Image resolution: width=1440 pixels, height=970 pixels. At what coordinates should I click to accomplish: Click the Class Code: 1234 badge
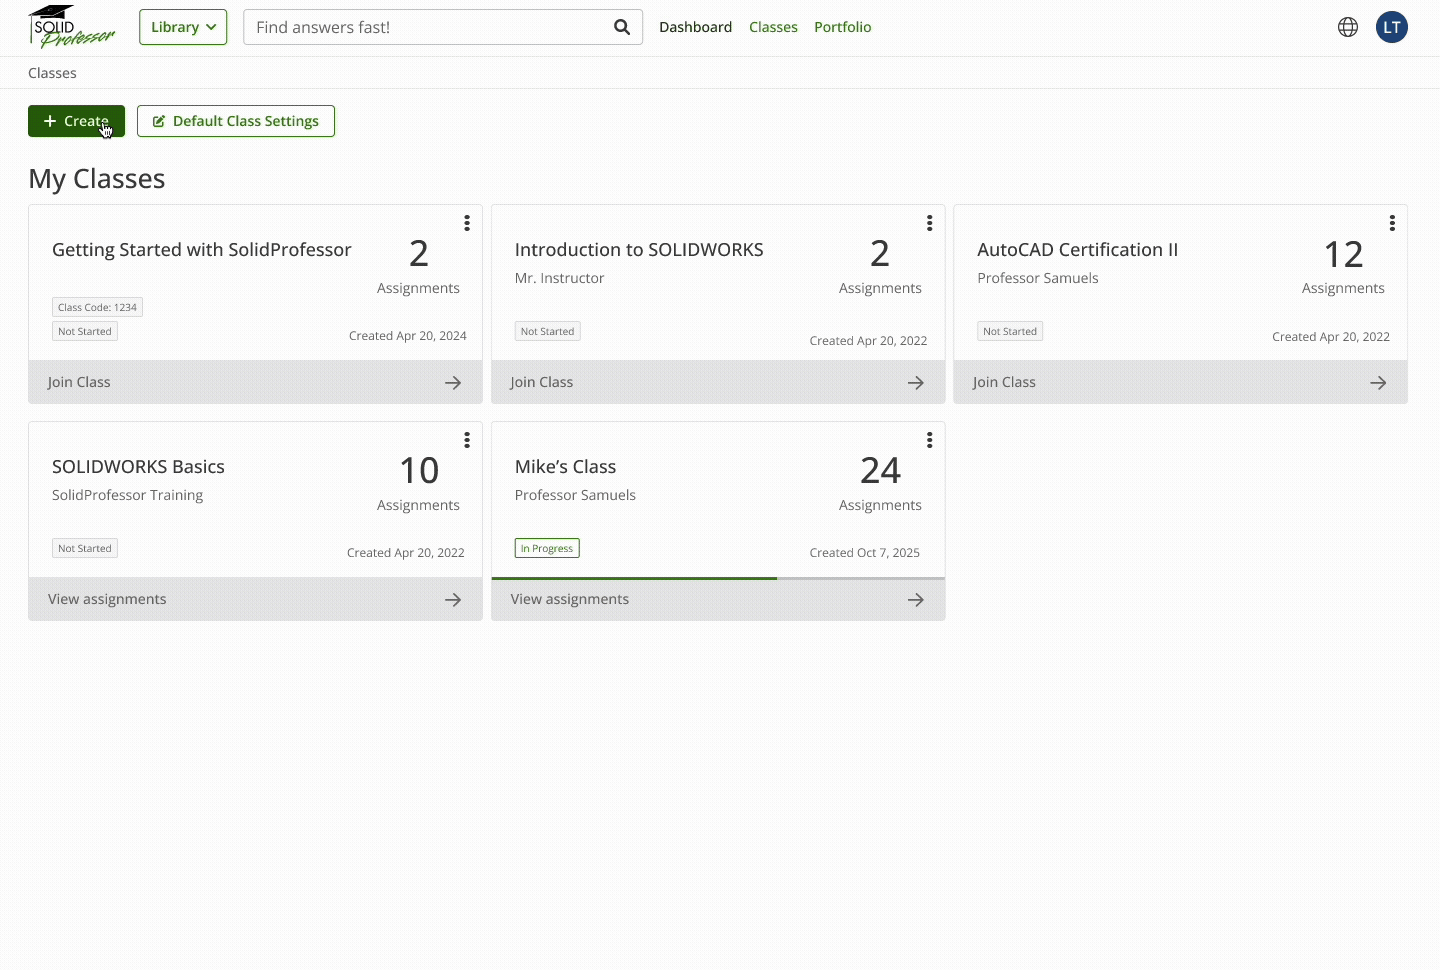click(97, 307)
